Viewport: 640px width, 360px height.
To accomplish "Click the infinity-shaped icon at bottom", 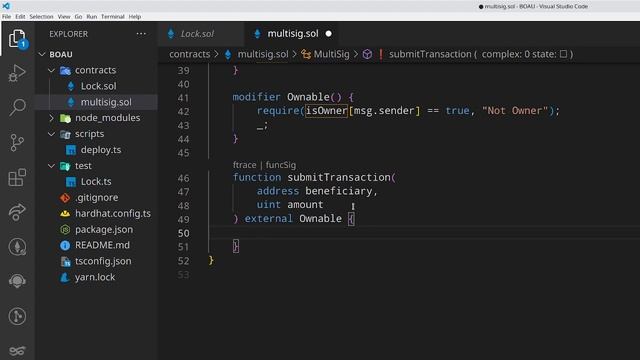I will pos(17,351).
